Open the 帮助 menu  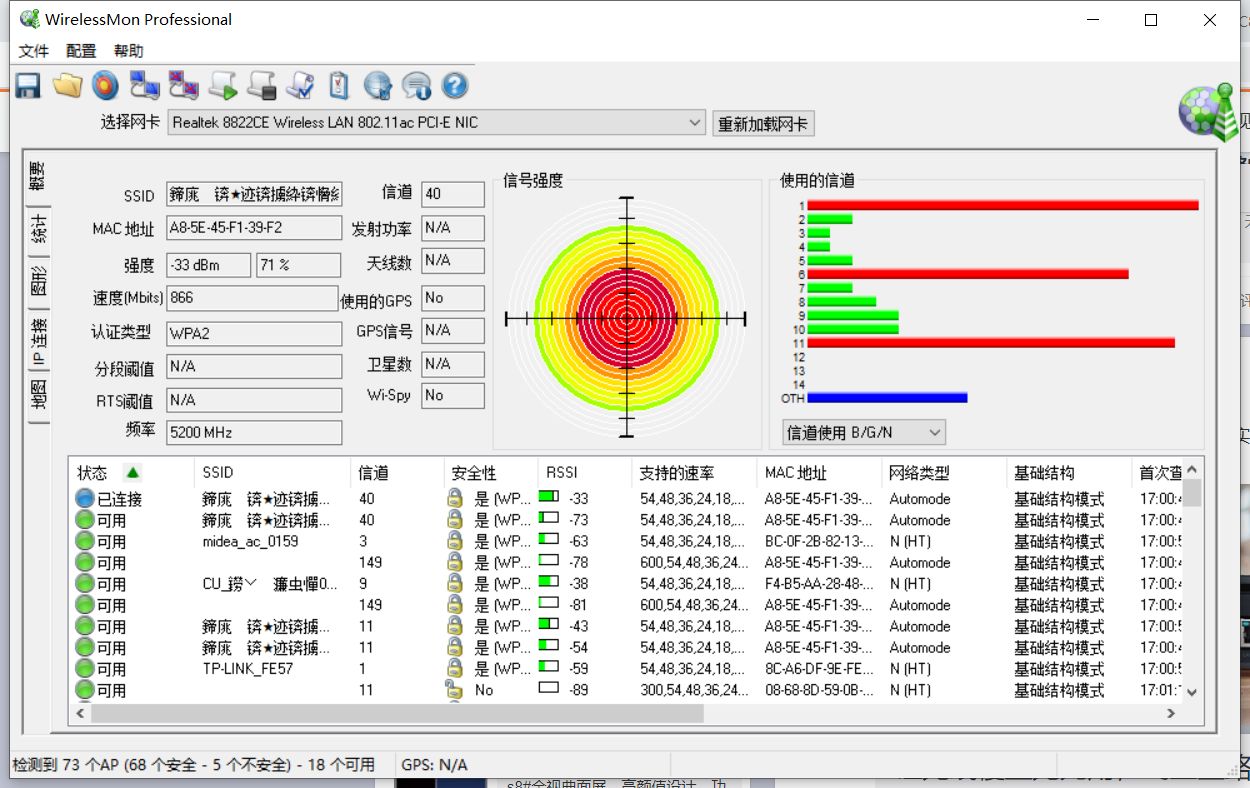[x=129, y=51]
